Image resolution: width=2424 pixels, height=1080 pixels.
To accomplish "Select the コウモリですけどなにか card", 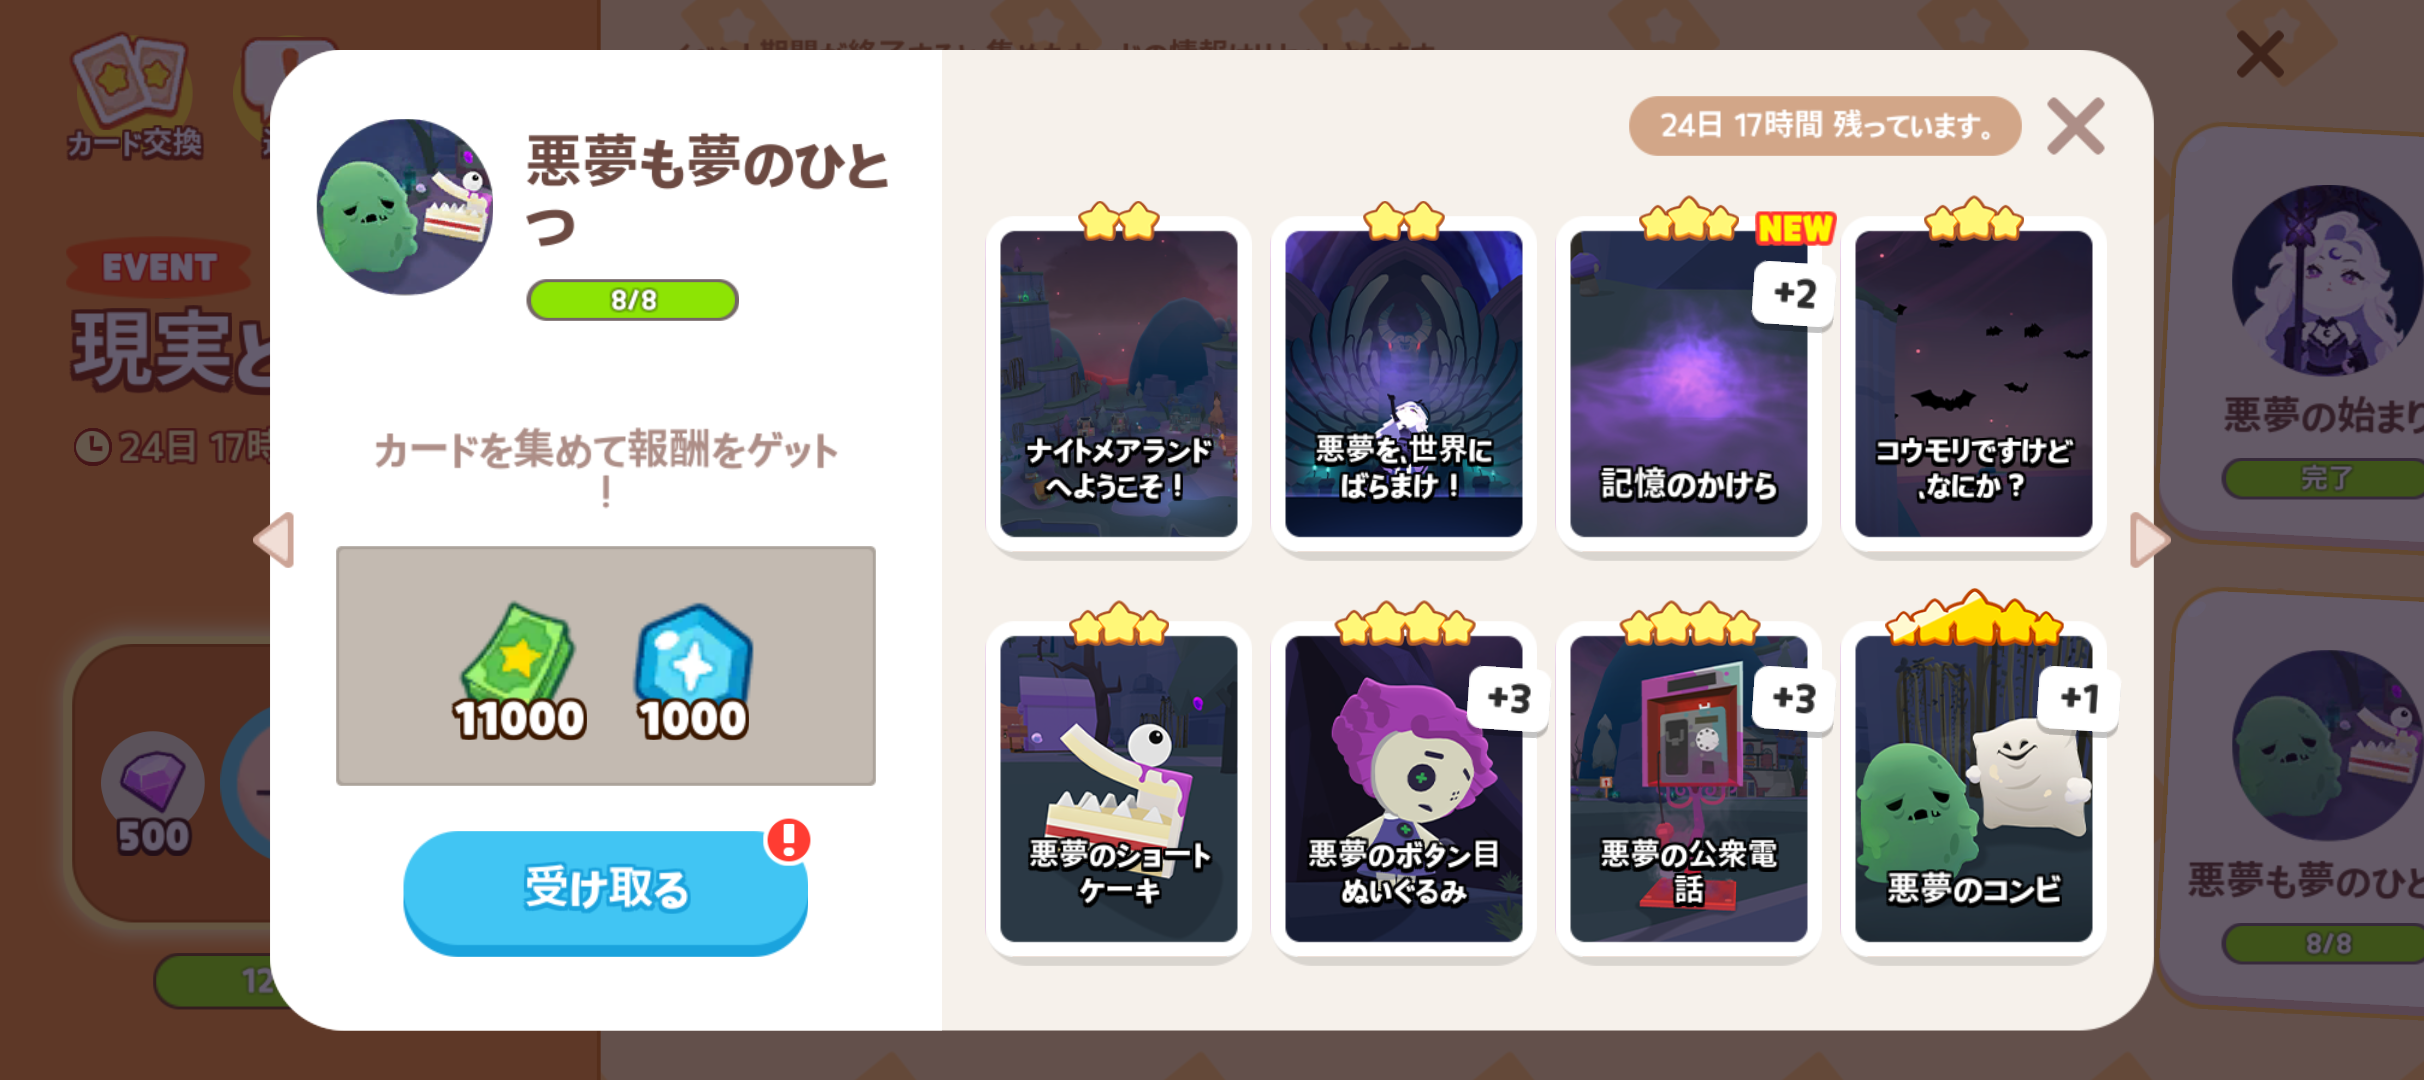I will click(x=1973, y=384).
